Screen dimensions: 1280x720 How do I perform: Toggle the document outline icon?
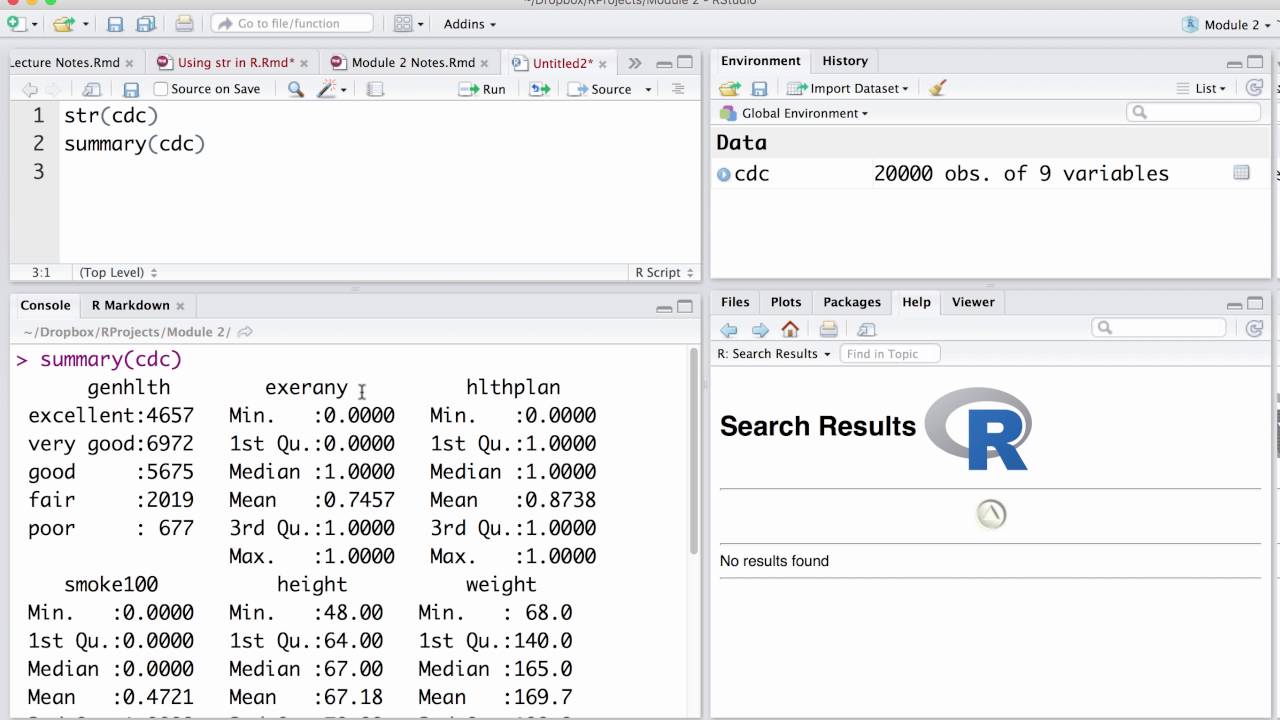(x=678, y=89)
